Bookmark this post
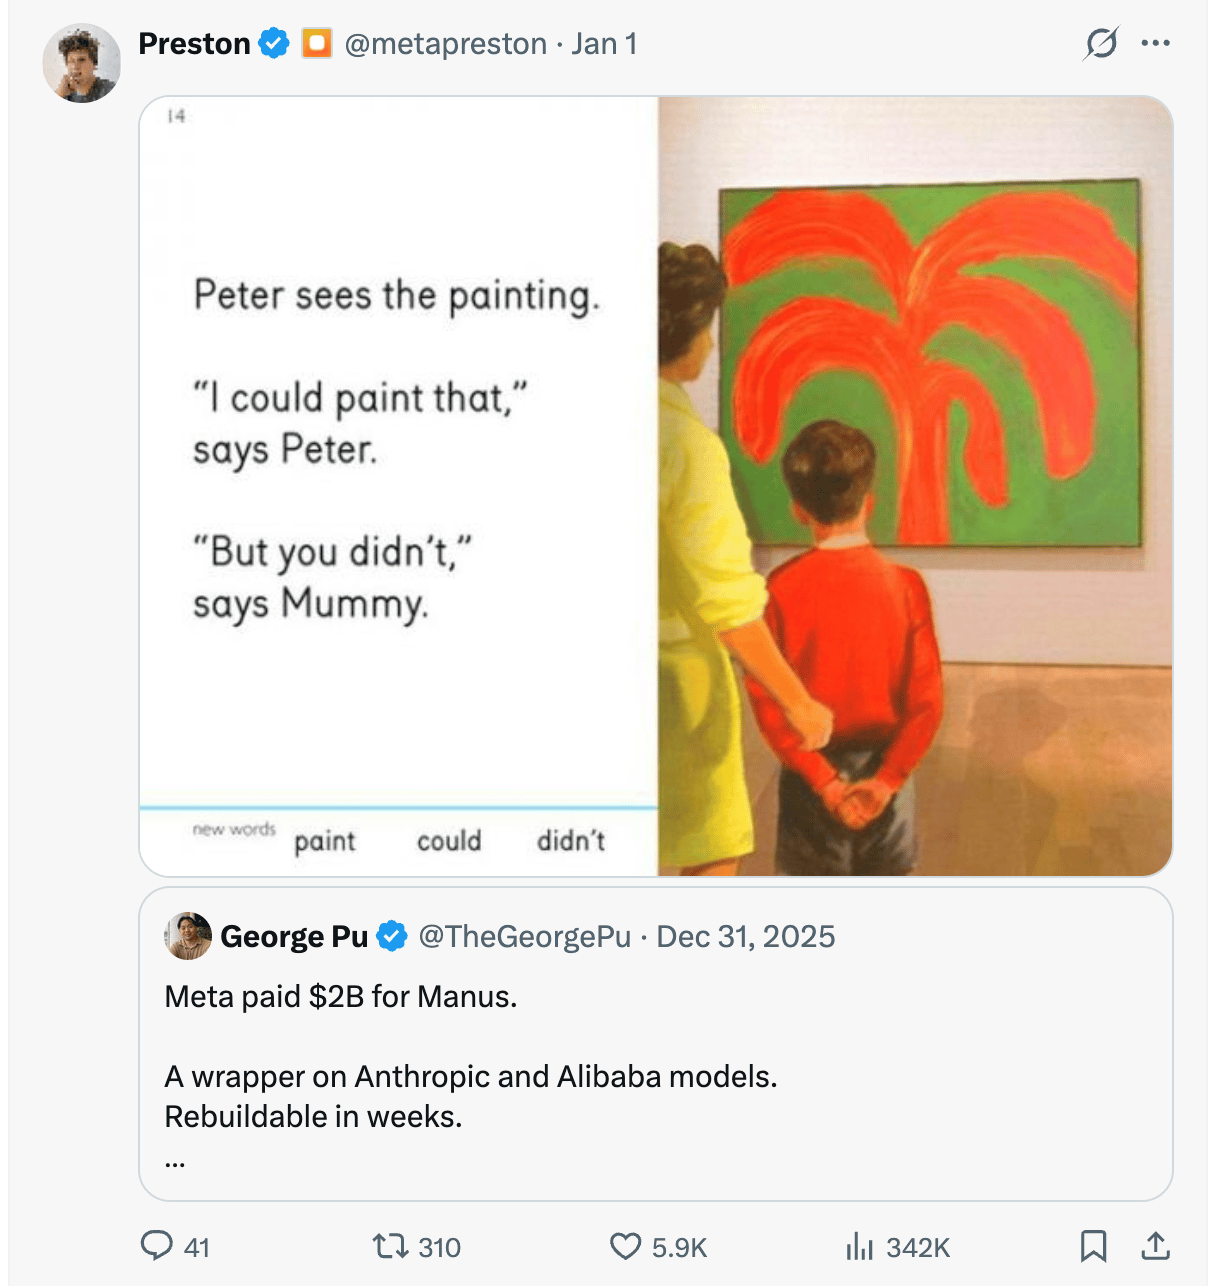The image size is (1226, 1286). coord(1093,1246)
